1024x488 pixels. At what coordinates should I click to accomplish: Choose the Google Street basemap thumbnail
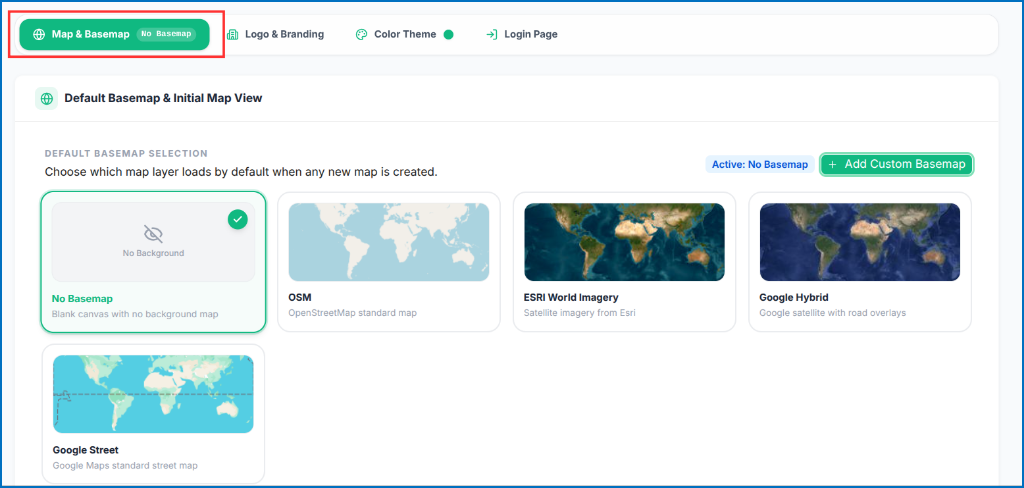click(153, 394)
